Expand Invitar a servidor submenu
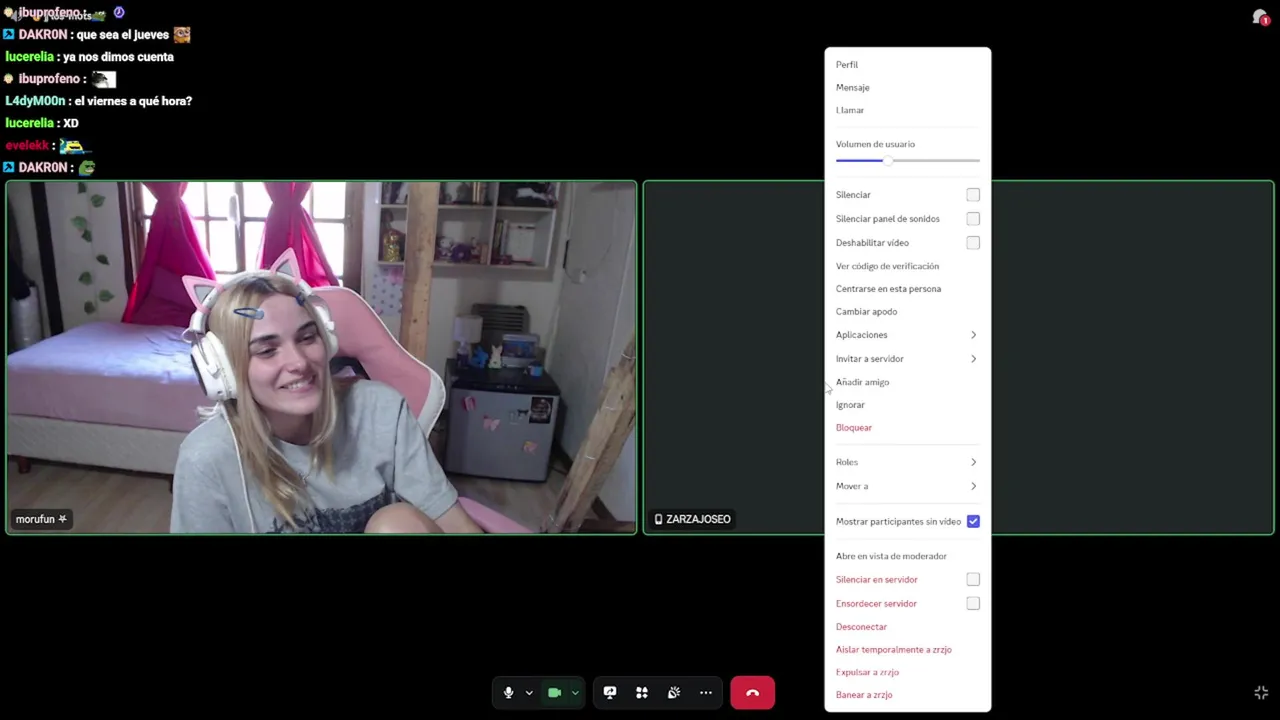 [907, 359]
